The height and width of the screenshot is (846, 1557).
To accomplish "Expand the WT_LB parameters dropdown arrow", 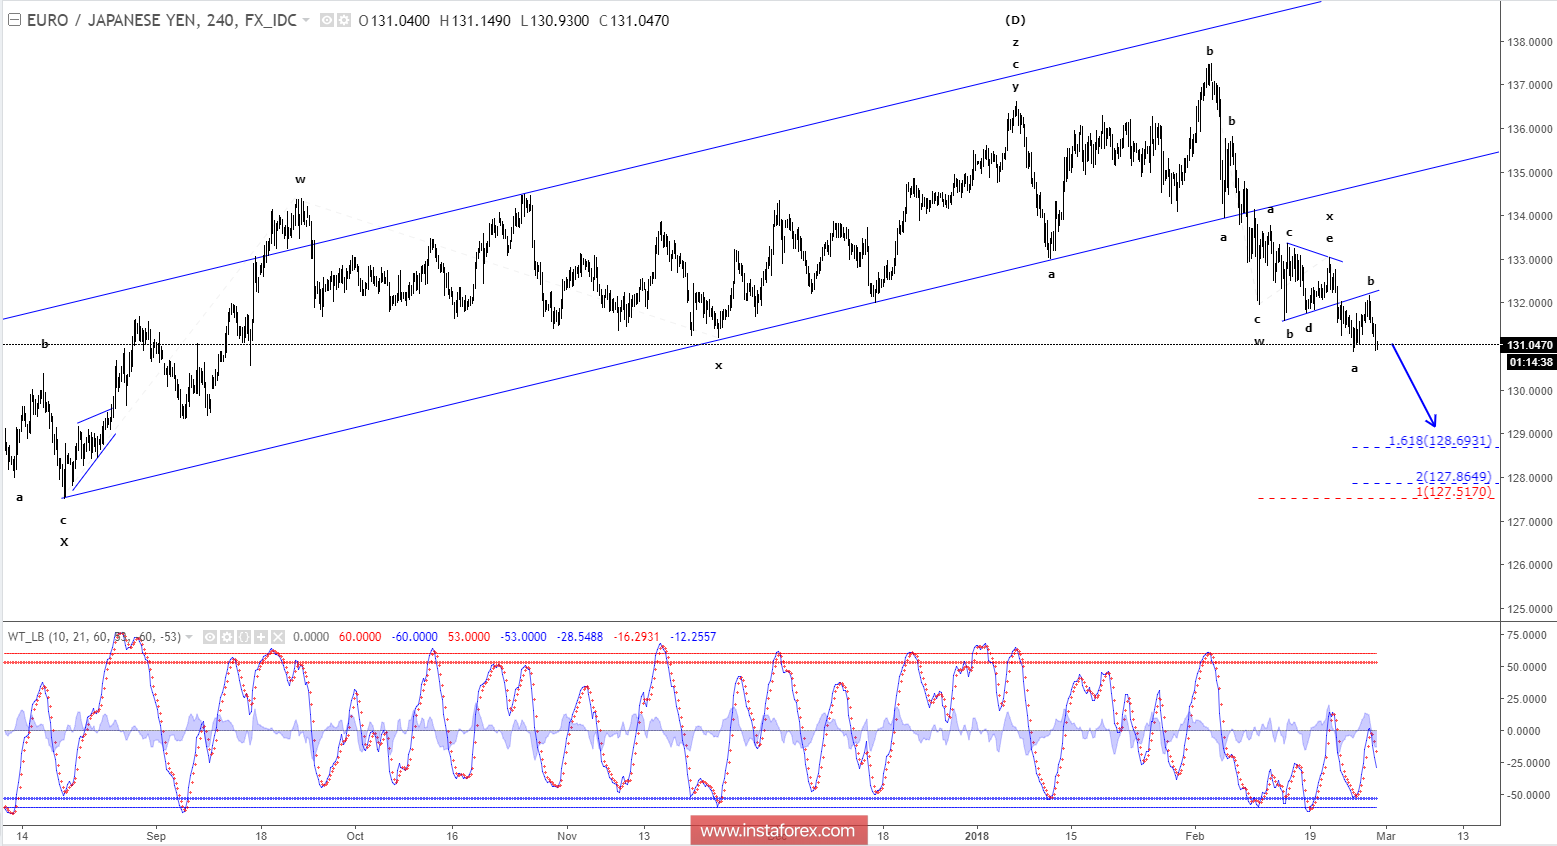I will tap(187, 636).
